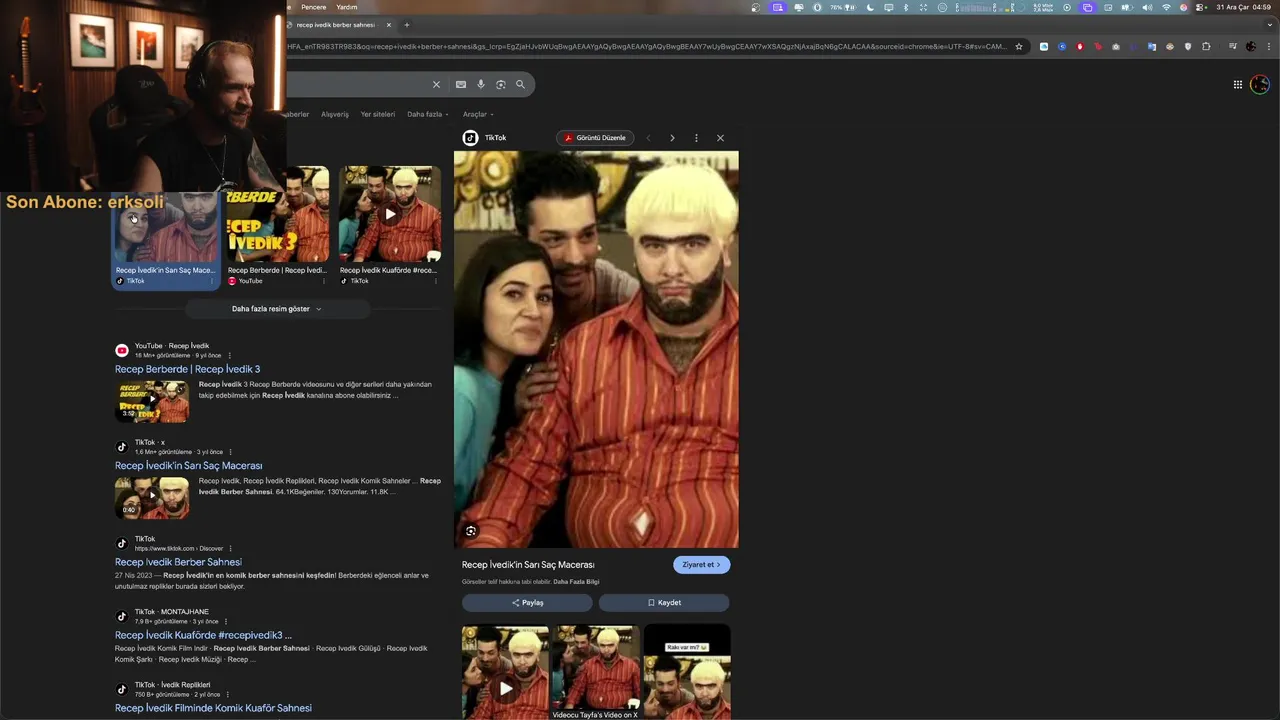Screen dimensions: 1280x720
Task: Open the large preview image
Action: point(596,349)
